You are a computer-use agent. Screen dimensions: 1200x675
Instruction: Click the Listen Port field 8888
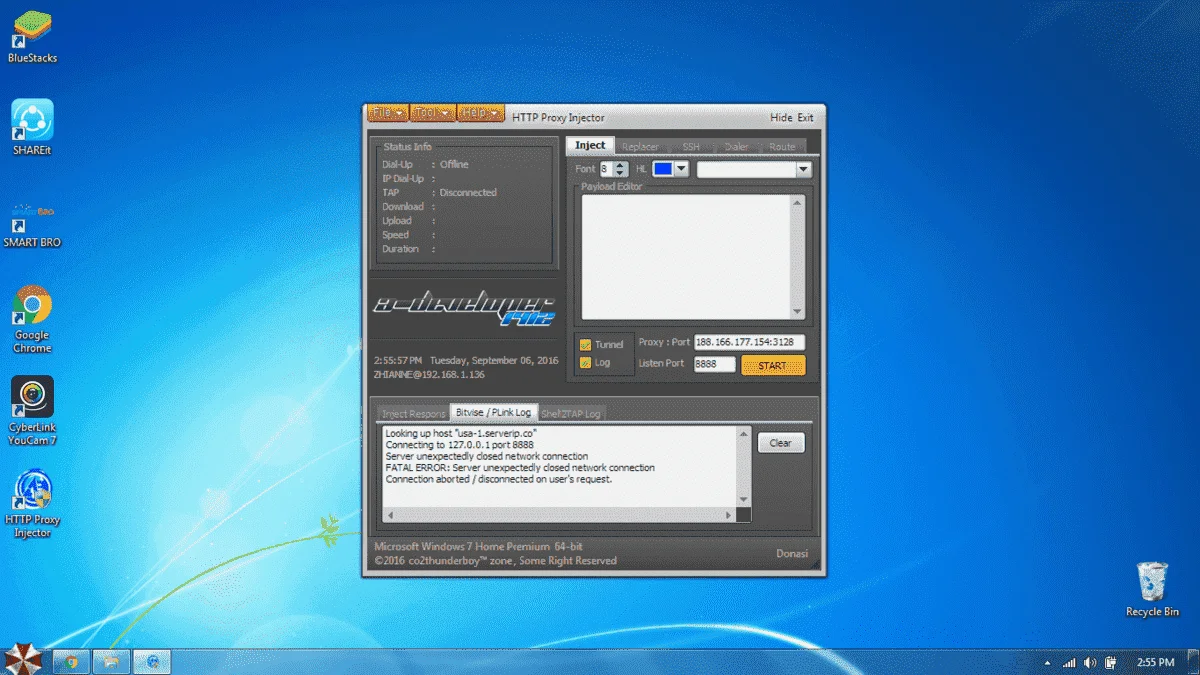pos(714,365)
